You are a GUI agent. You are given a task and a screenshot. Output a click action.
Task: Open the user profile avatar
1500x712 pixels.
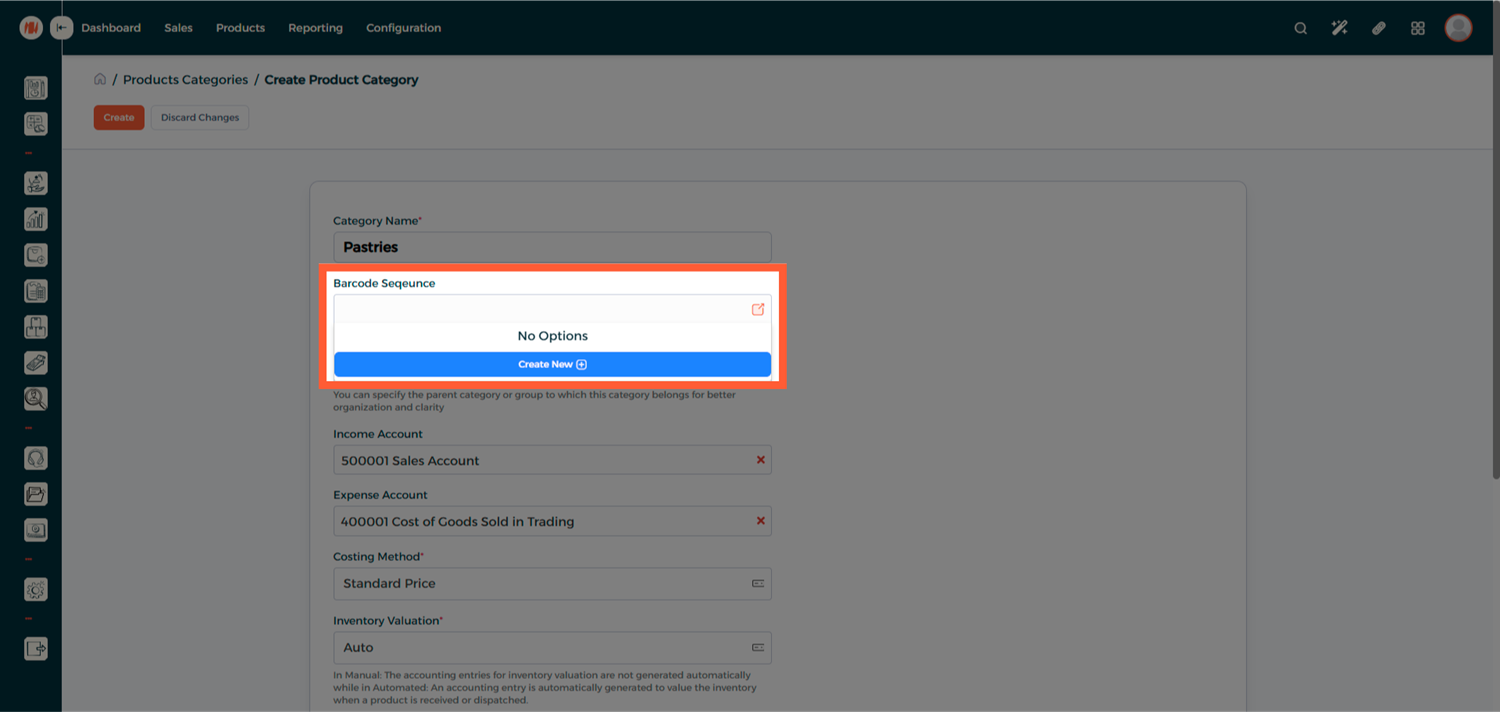click(x=1458, y=28)
